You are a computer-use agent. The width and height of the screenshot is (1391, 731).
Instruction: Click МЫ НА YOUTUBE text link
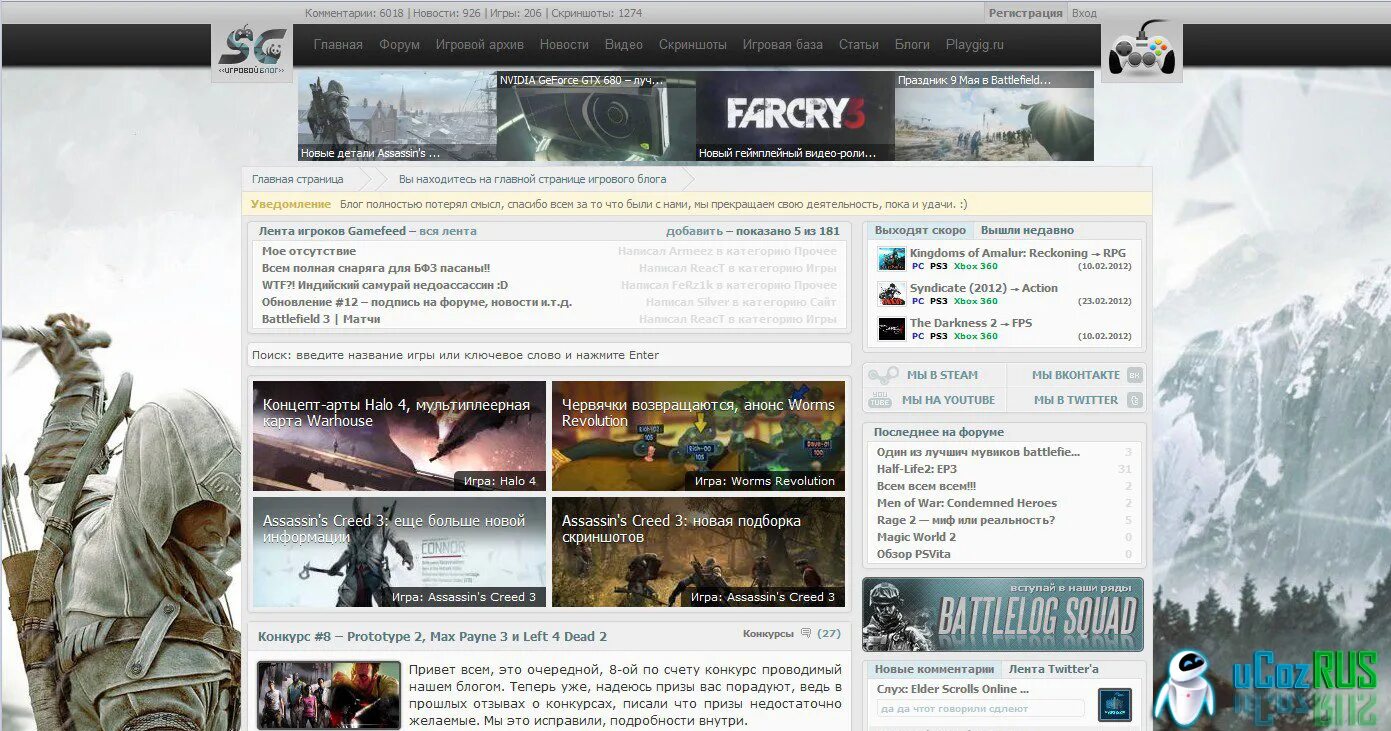click(948, 400)
